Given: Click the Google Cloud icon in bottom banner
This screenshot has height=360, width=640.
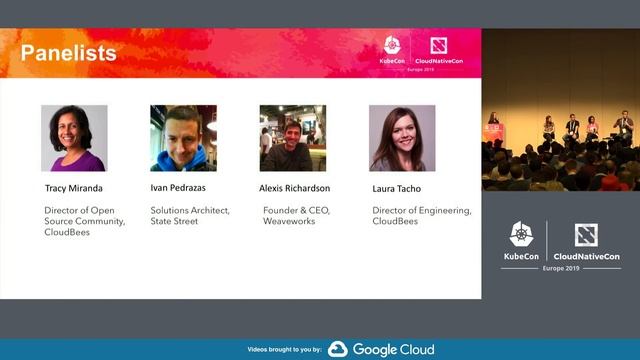Looking at the screenshot, I should coord(338,349).
